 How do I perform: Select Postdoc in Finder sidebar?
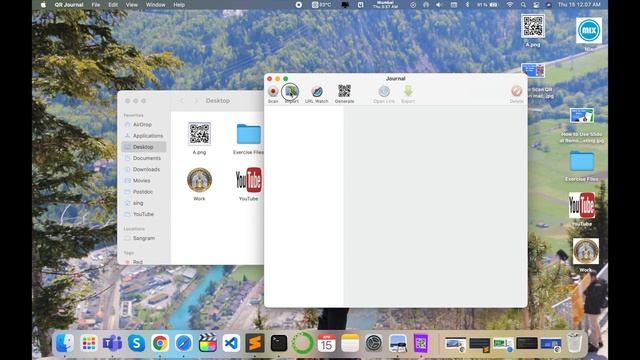coord(144,192)
